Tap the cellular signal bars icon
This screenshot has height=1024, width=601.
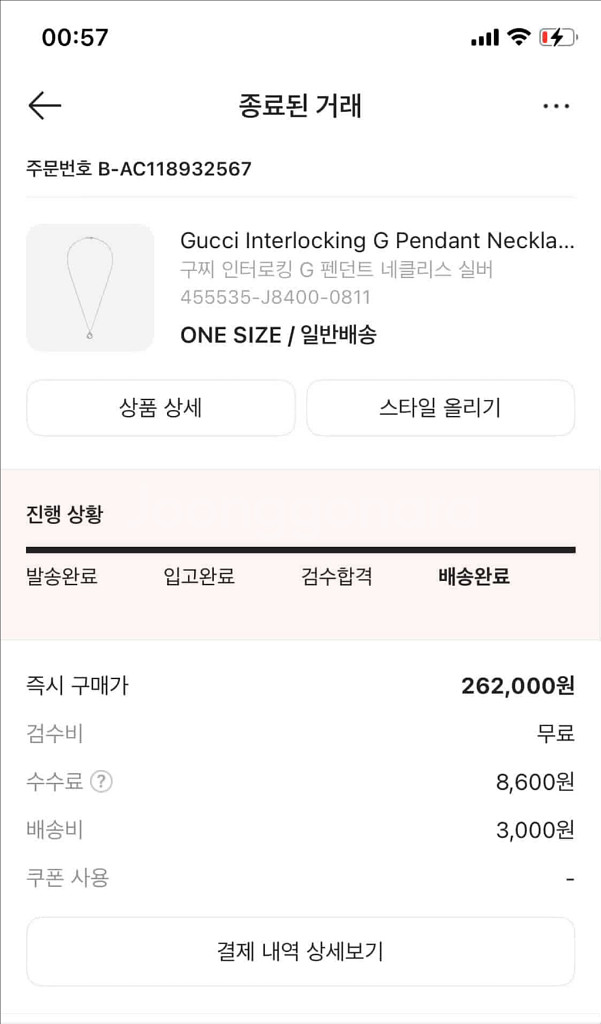484,38
